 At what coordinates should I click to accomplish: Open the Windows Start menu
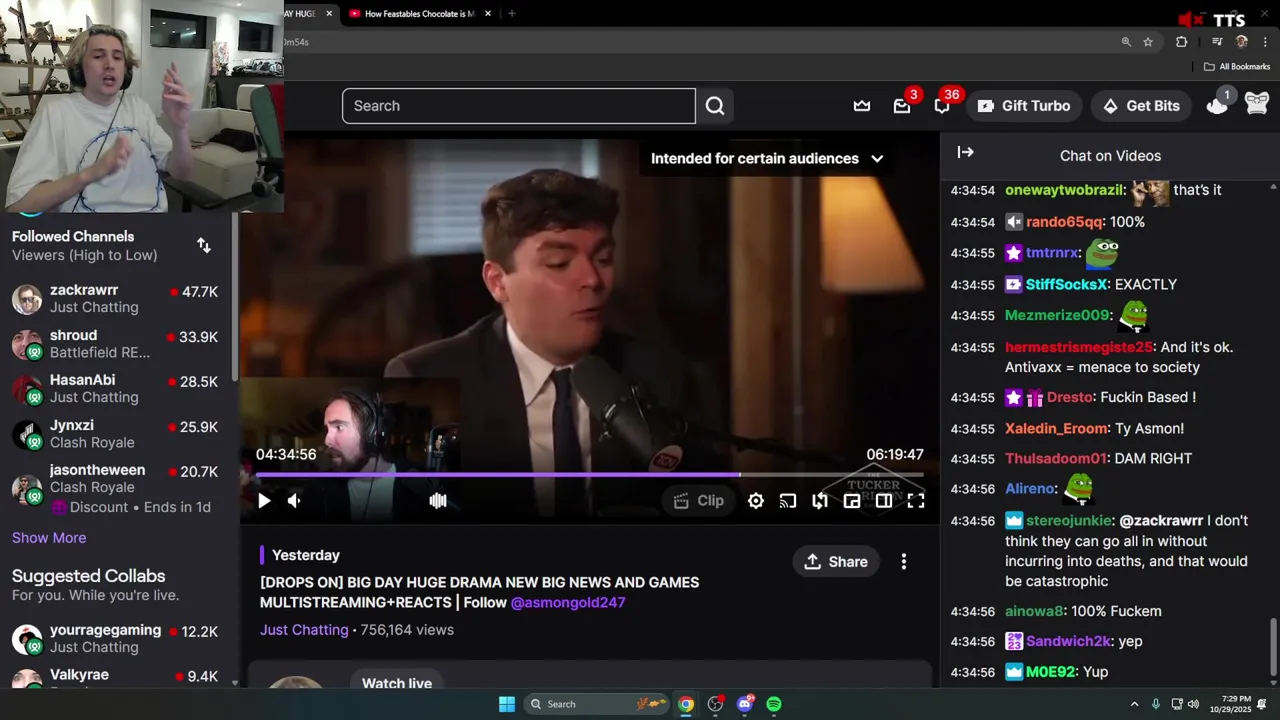[507, 704]
